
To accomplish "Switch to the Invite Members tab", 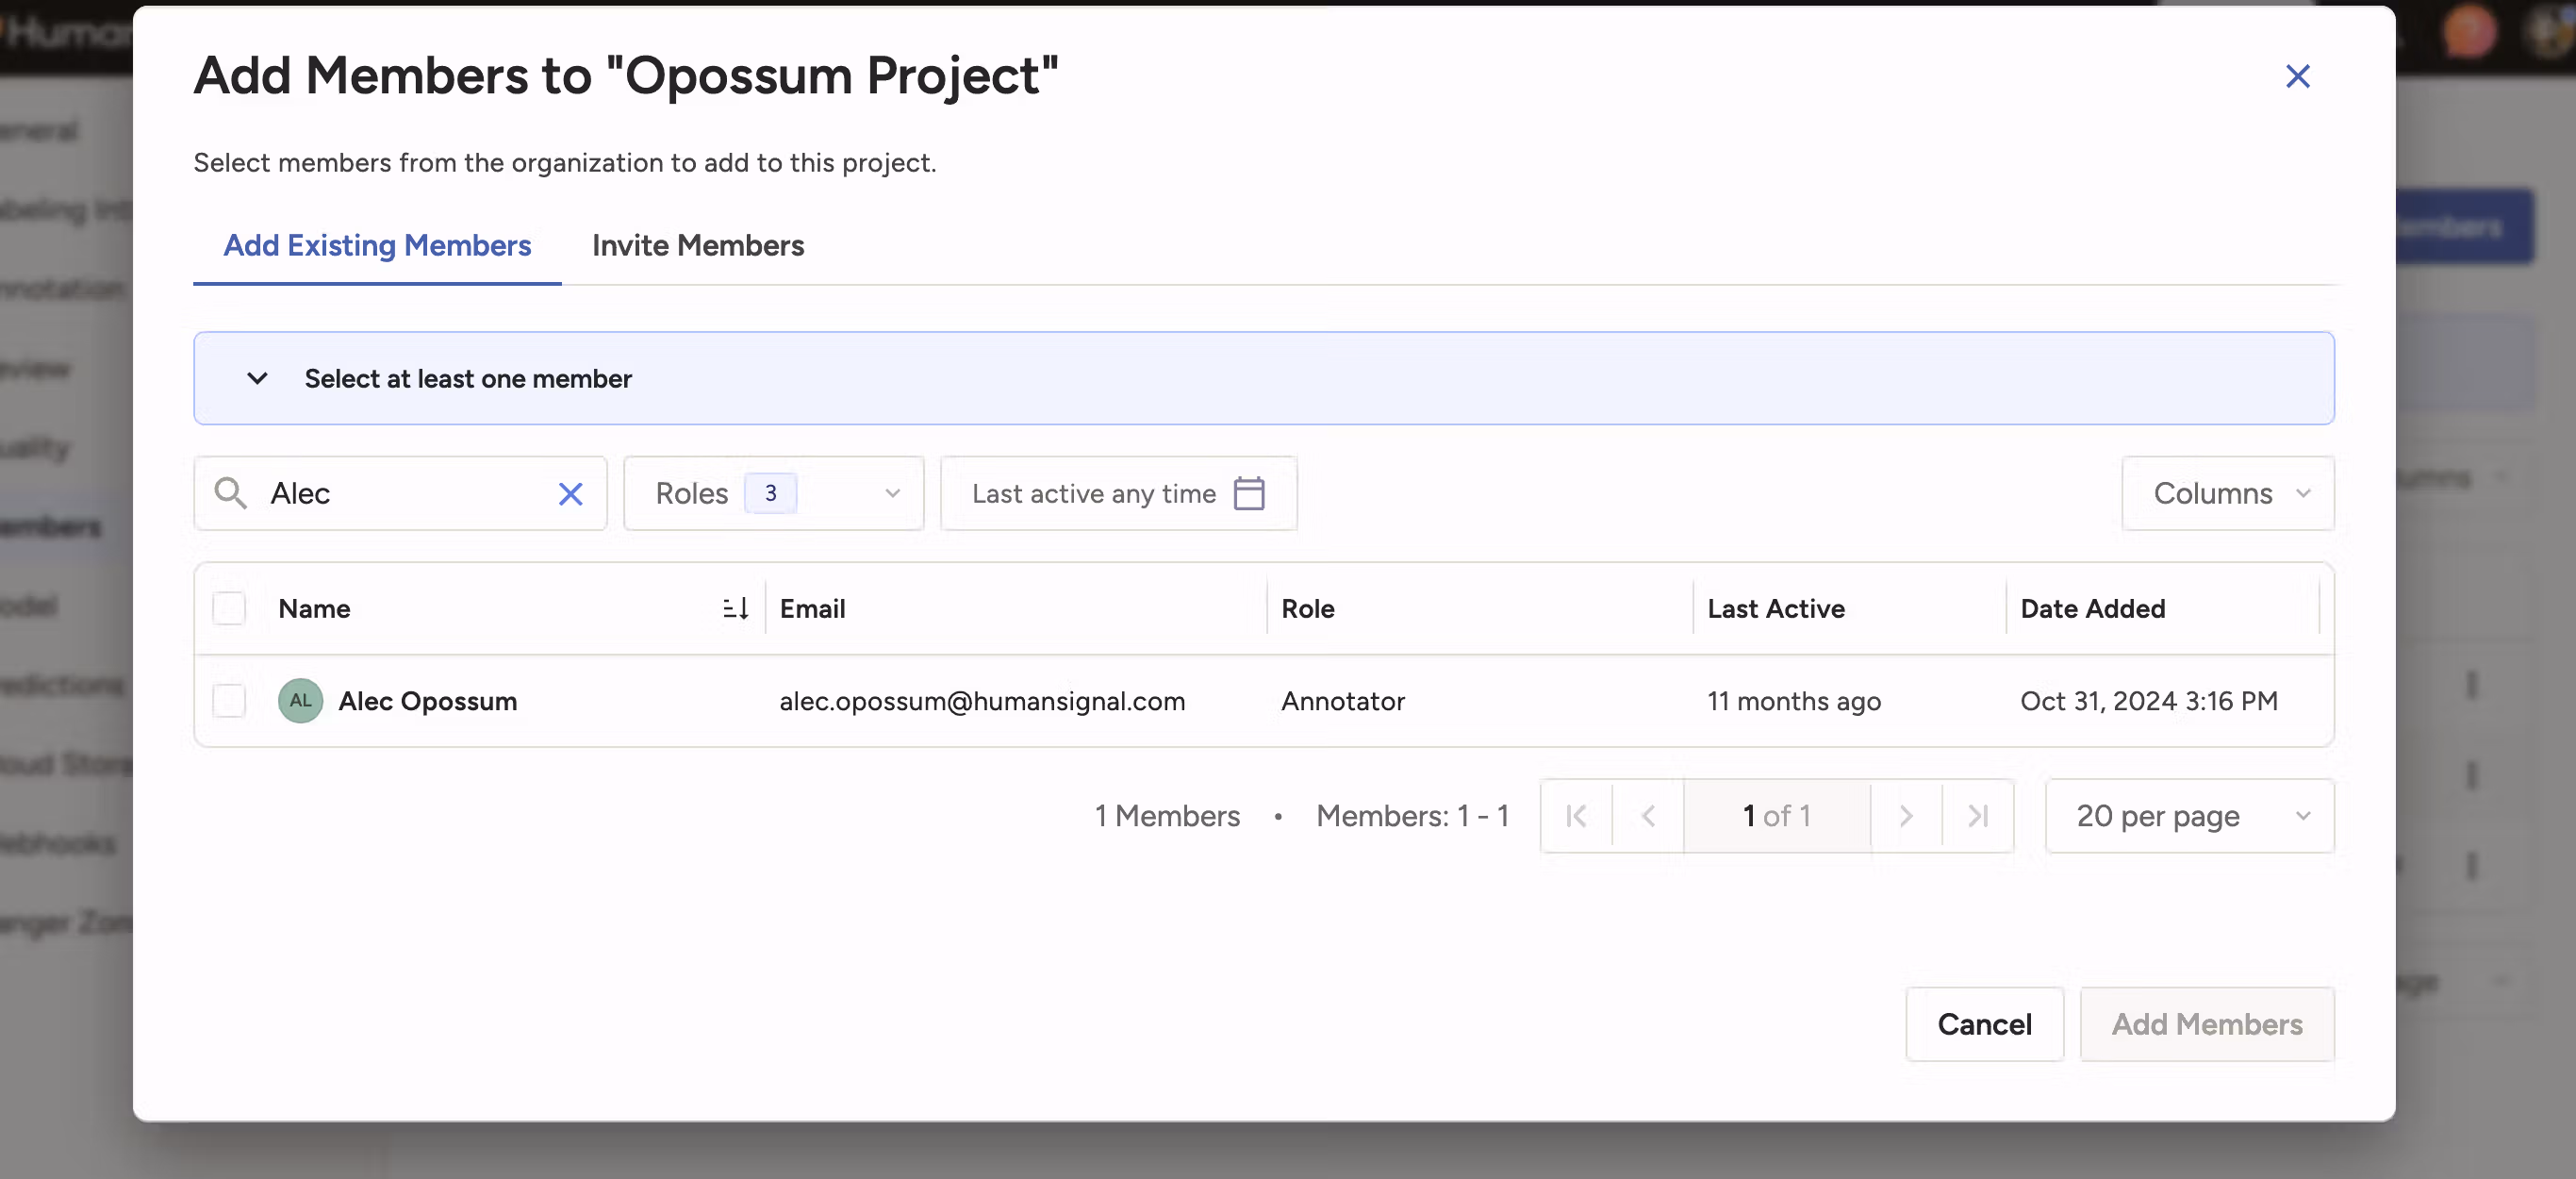I will point(697,246).
